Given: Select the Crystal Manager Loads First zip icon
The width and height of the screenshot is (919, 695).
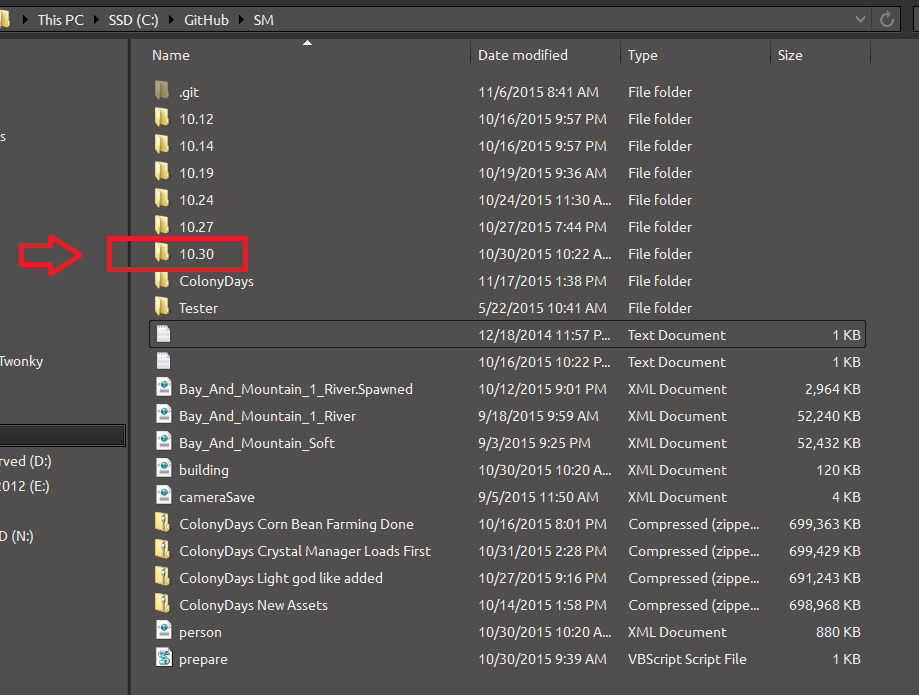Looking at the screenshot, I should pyautogui.click(x=162, y=549).
